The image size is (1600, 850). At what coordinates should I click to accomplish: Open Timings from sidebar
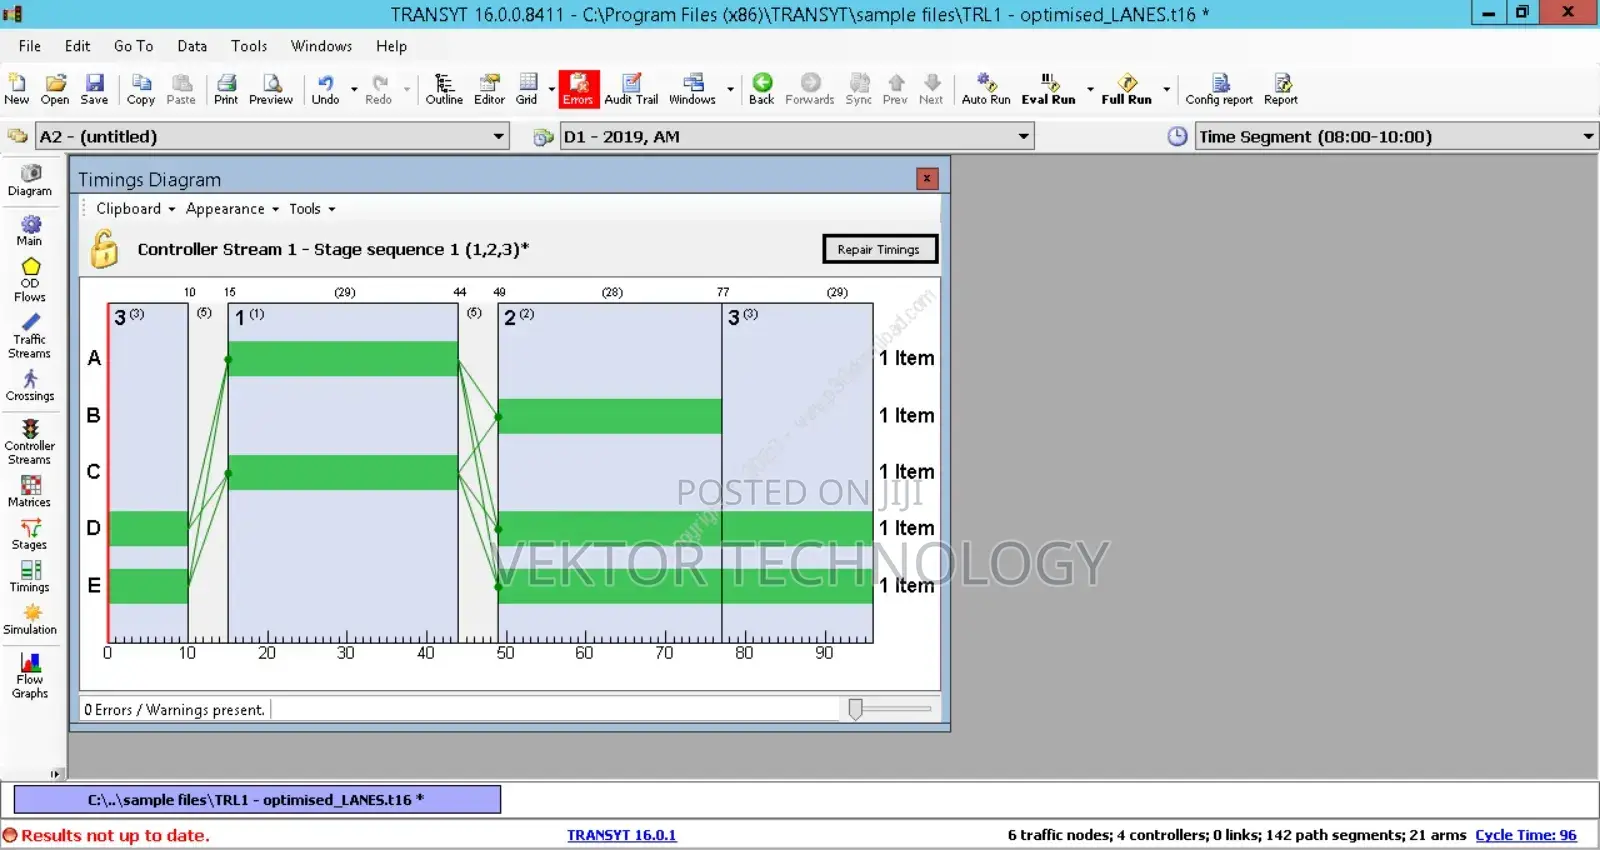click(x=30, y=577)
